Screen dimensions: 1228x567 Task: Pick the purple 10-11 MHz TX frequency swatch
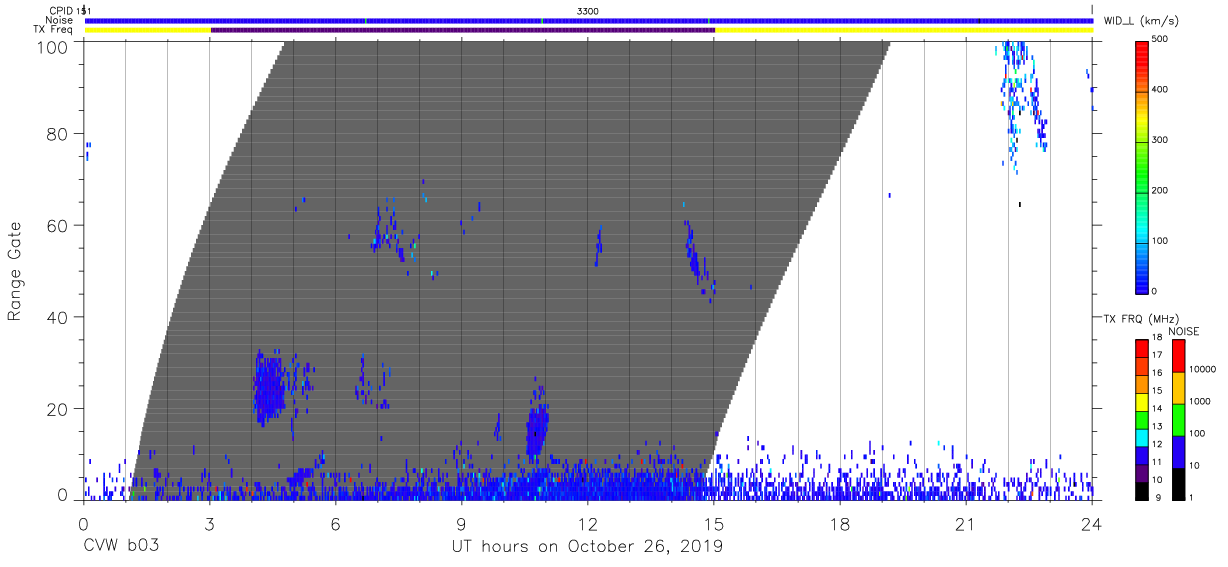(1140, 472)
